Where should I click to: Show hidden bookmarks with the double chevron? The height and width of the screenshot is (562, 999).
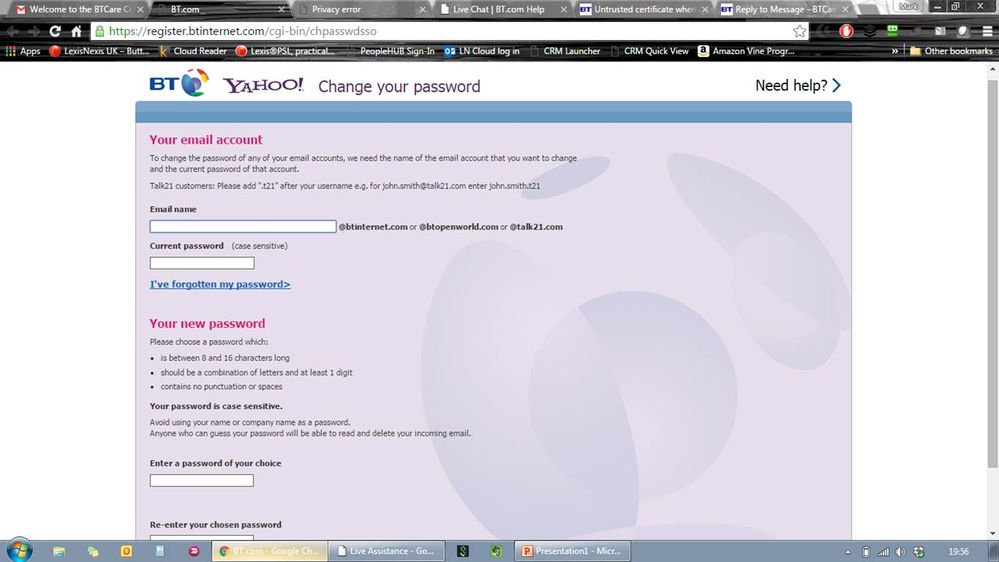point(895,51)
